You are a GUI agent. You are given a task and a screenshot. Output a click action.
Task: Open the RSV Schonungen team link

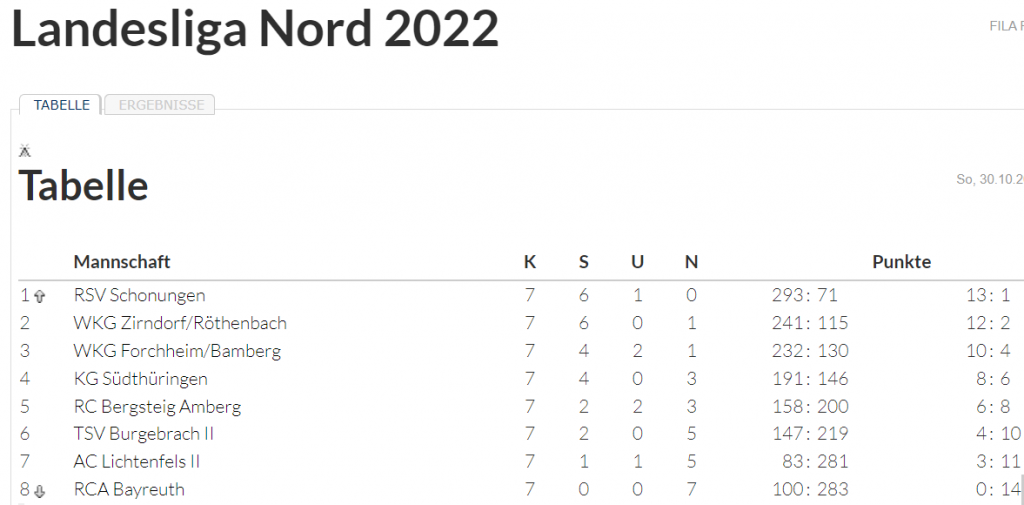coord(139,295)
